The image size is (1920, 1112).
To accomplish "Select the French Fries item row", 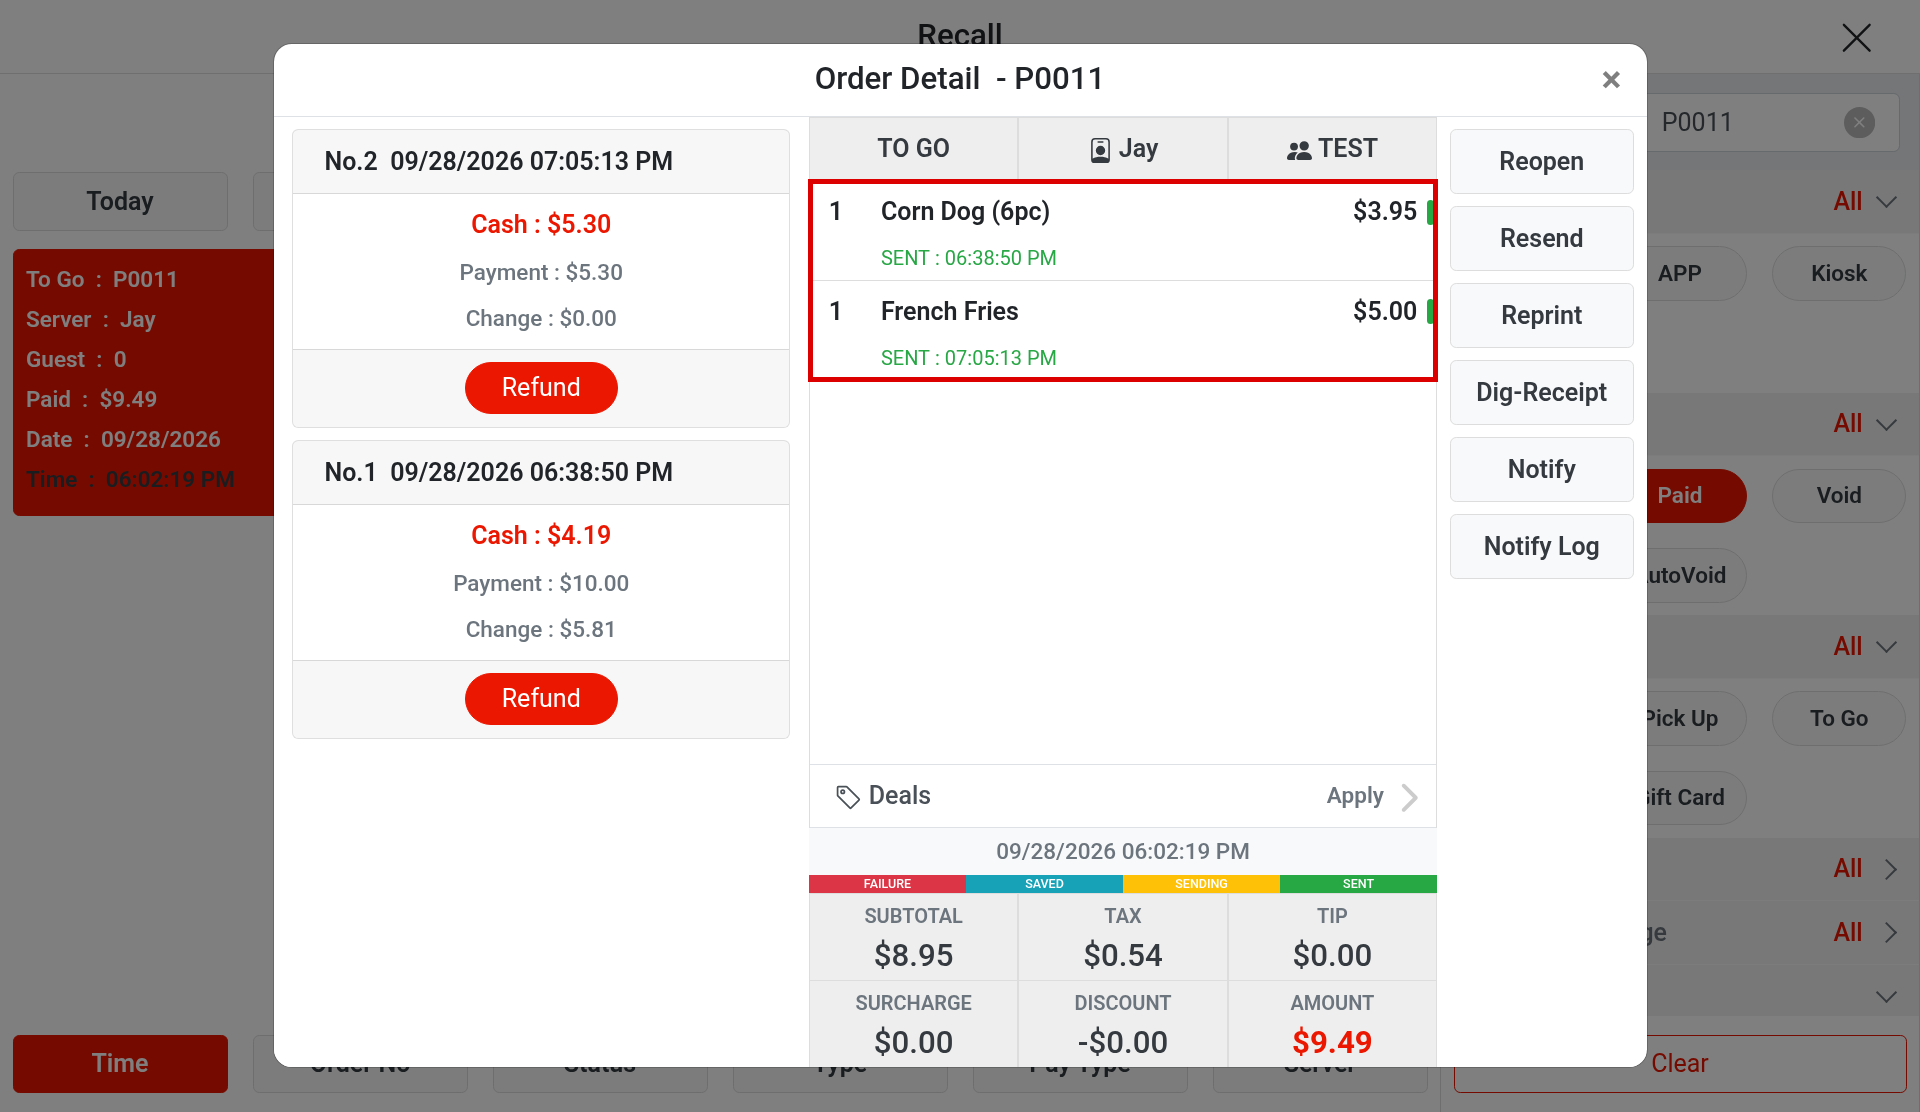I will [x=1122, y=331].
